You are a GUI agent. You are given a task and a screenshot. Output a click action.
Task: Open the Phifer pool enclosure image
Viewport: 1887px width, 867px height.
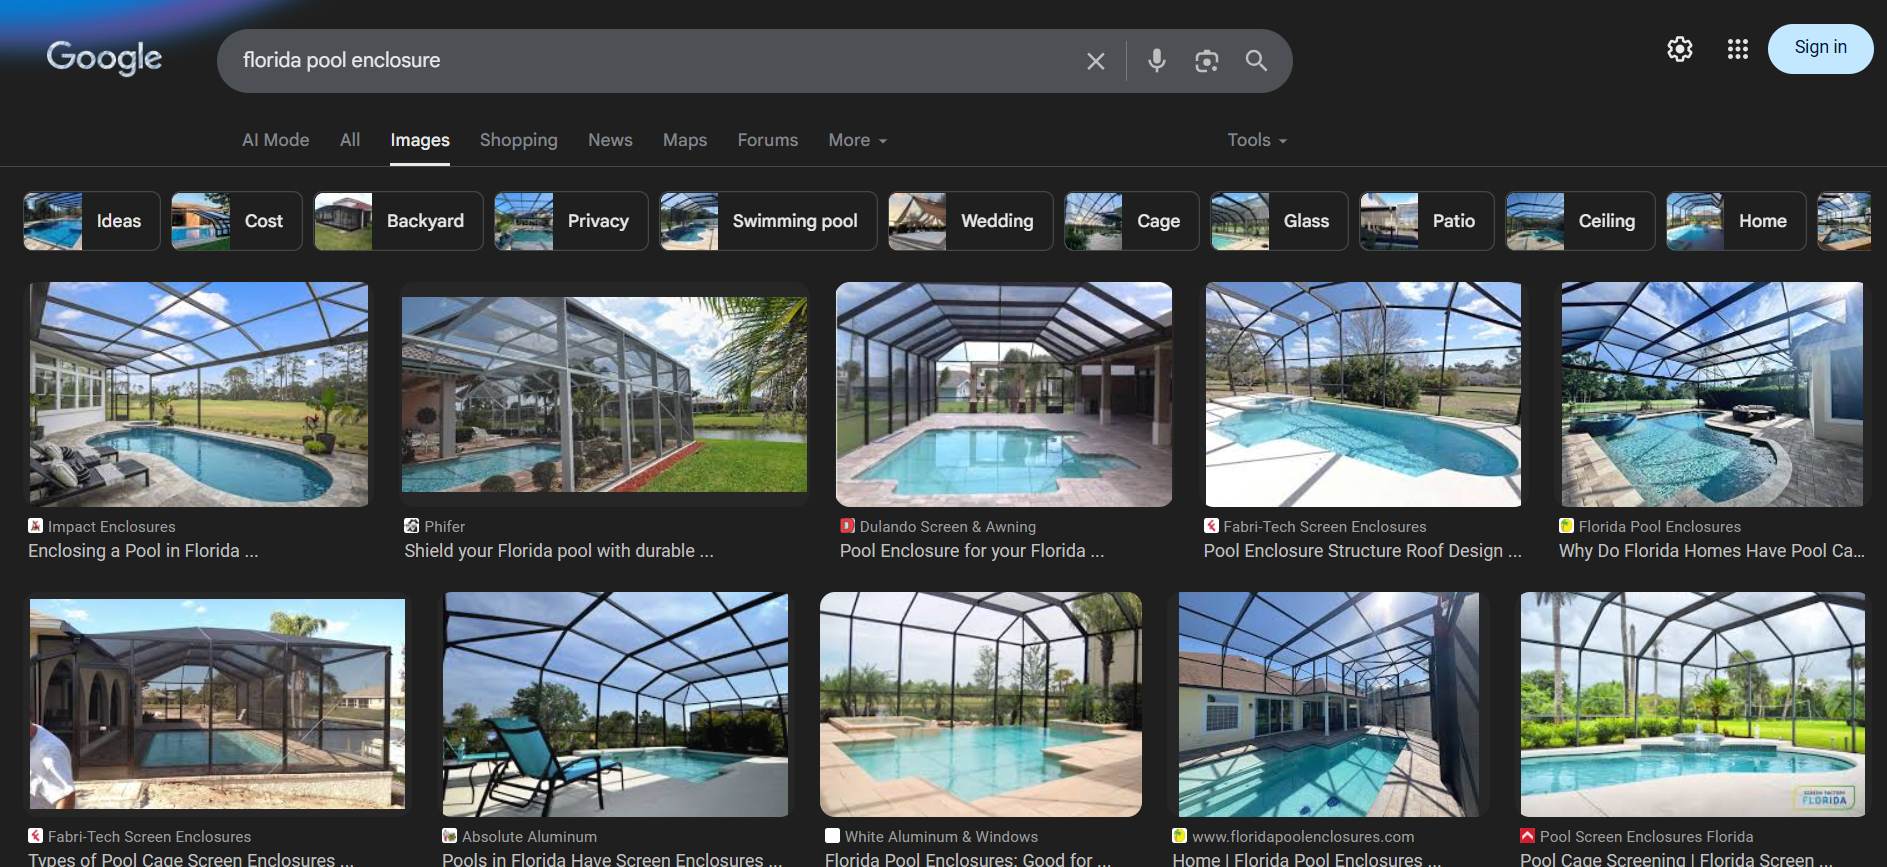604,394
